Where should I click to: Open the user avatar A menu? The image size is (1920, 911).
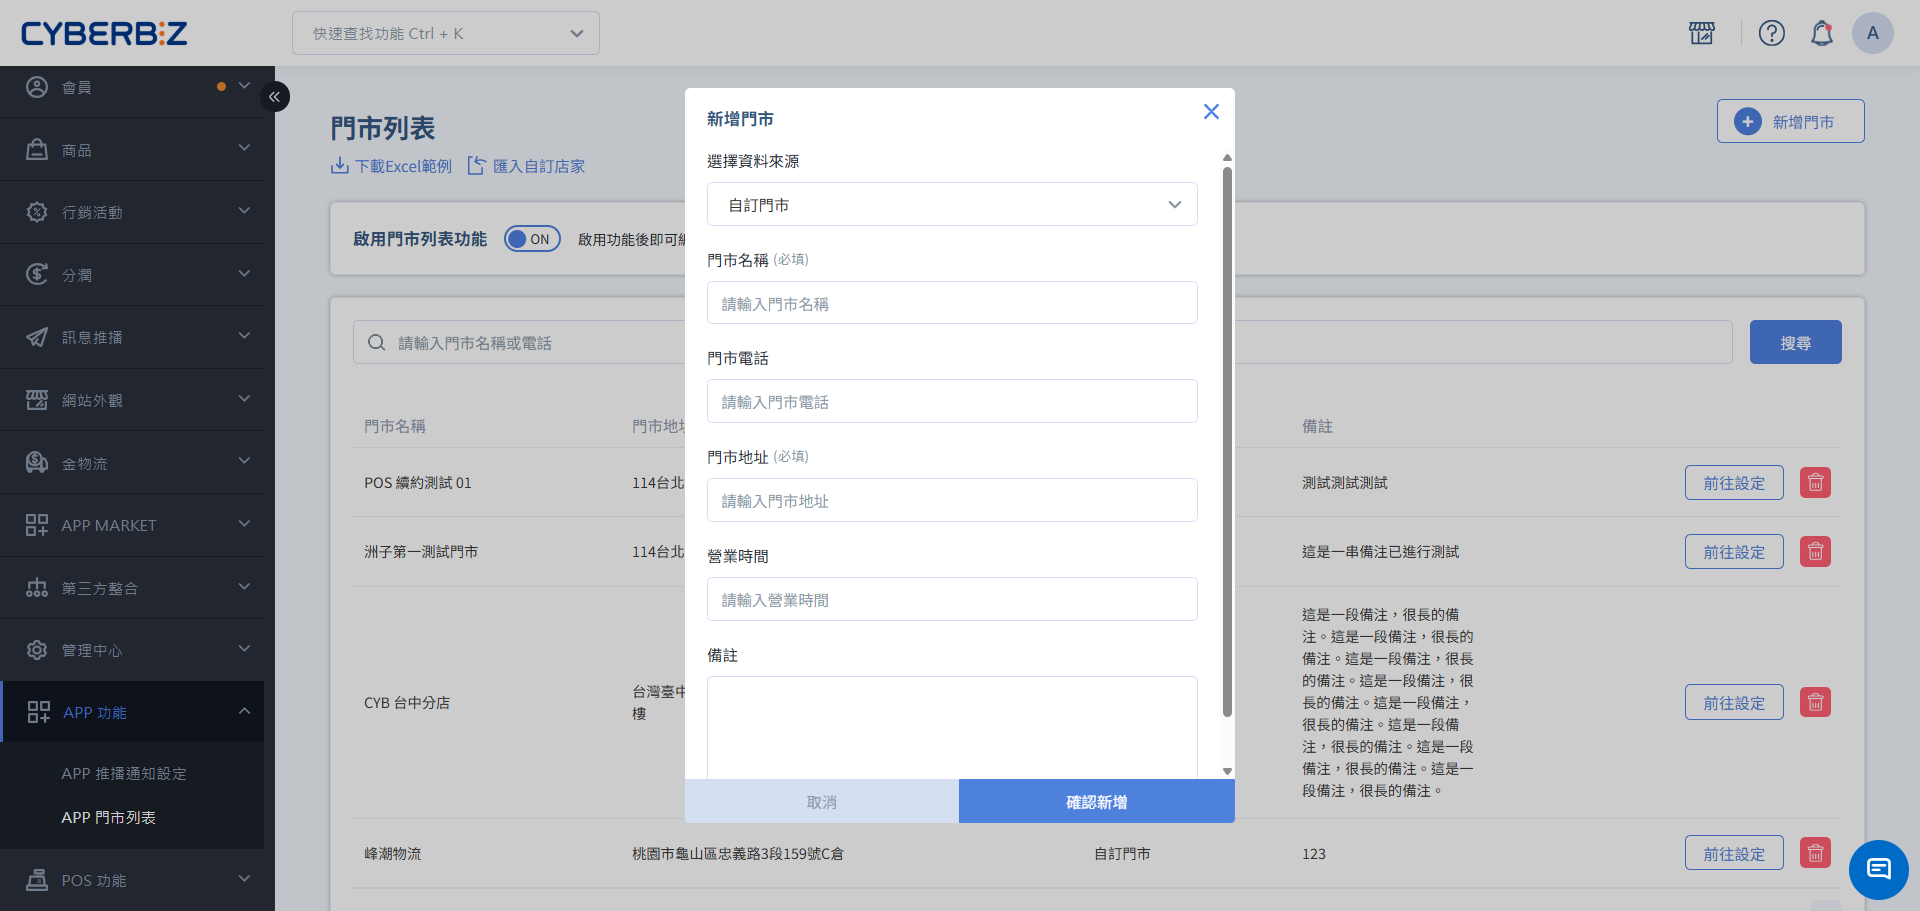tap(1873, 33)
